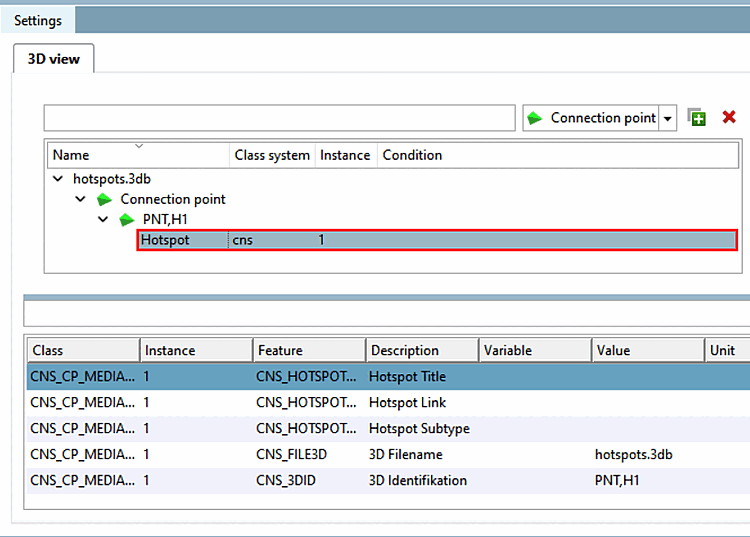The height and width of the screenshot is (537, 750).
Task: Switch to the 3D view tab
Action: [x=54, y=59]
